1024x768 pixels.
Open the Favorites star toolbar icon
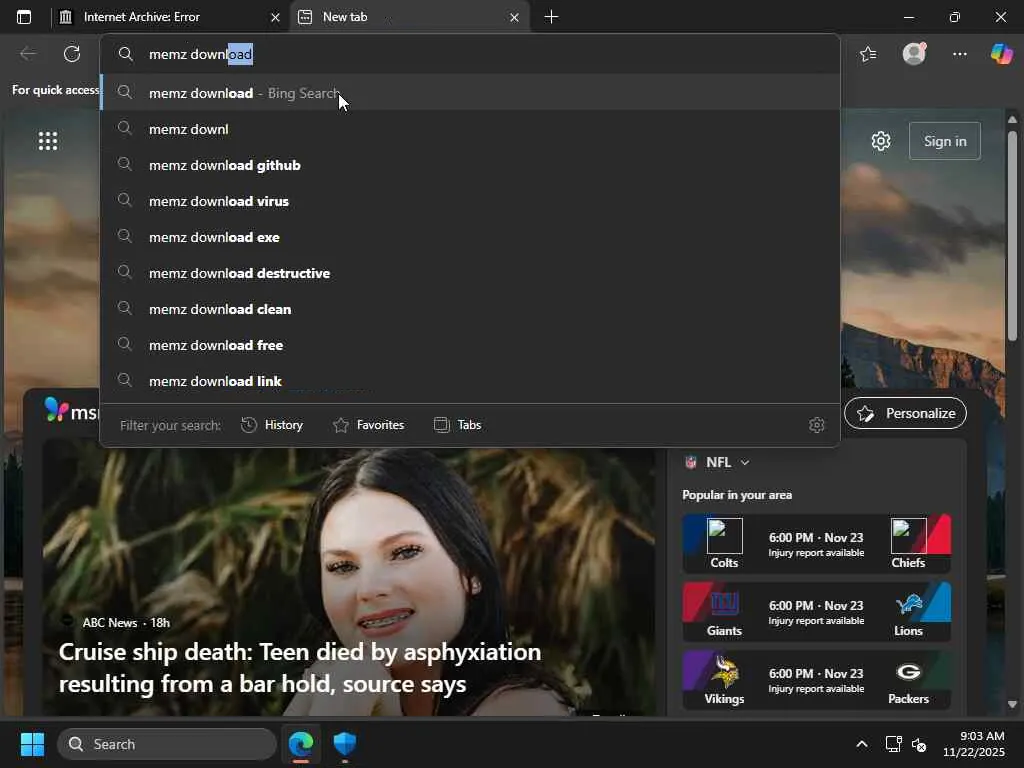click(868, 54)
